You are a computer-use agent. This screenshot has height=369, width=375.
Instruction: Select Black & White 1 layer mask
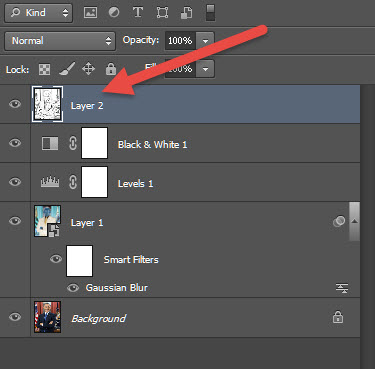click(95, 143)
